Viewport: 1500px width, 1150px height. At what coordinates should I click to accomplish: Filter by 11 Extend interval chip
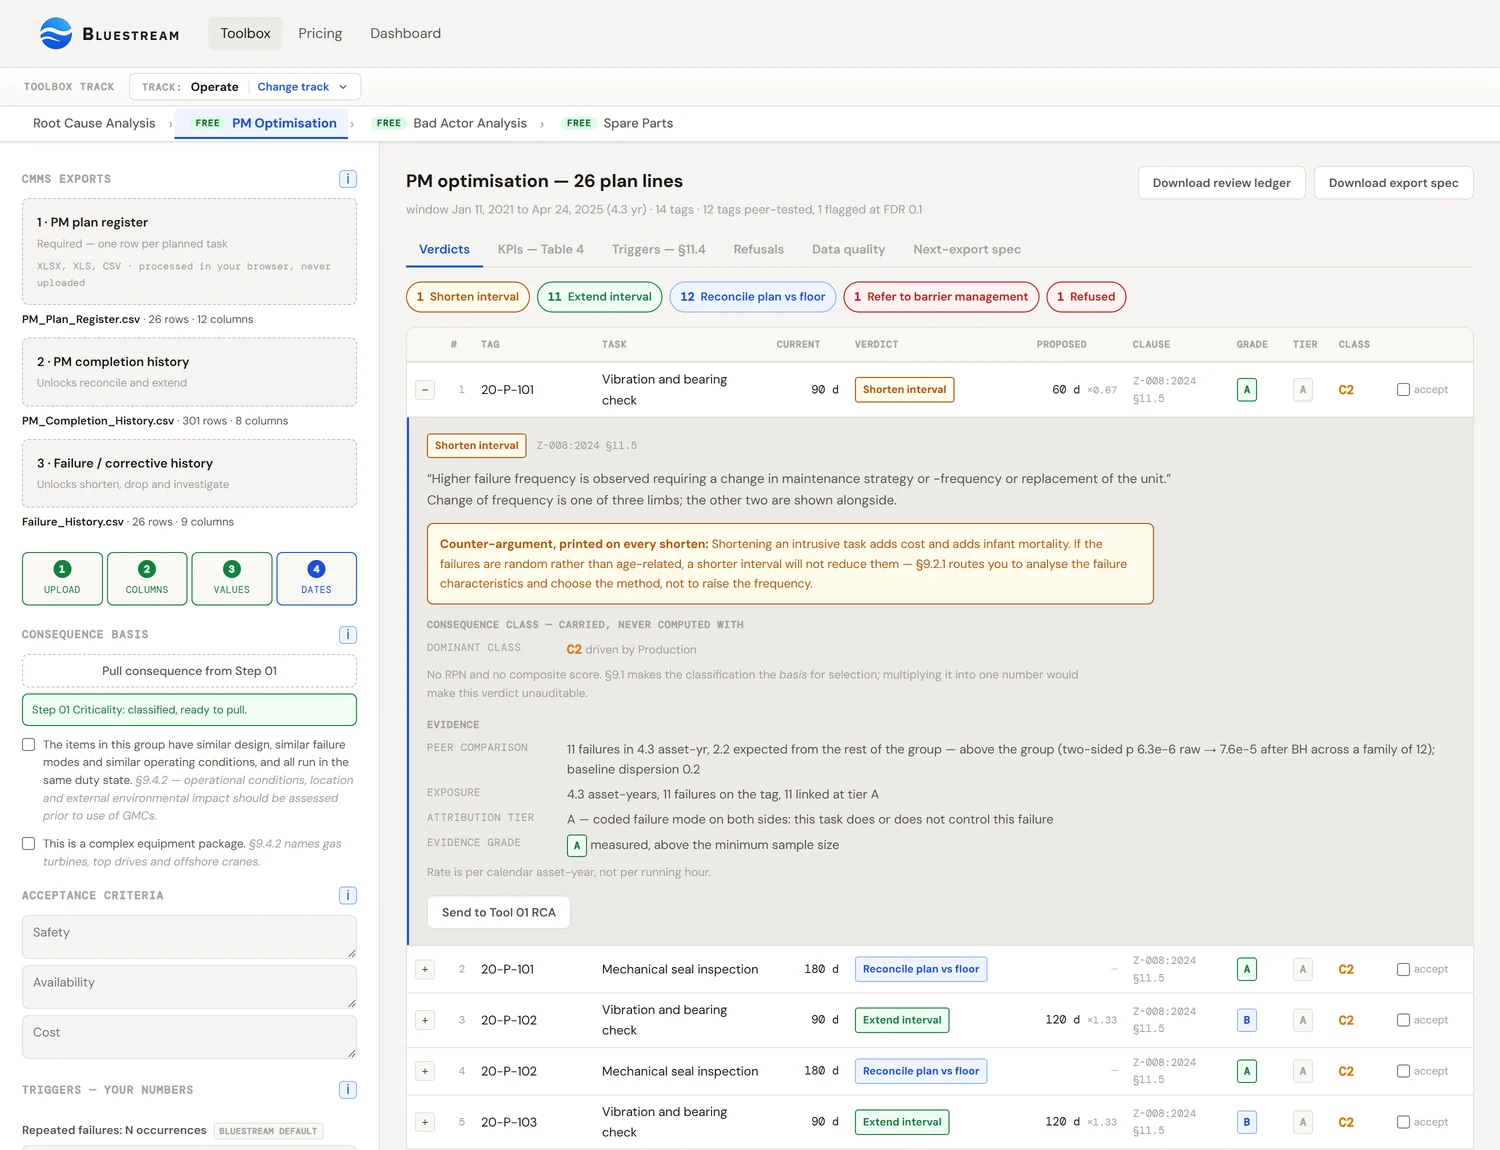(599, 297)
